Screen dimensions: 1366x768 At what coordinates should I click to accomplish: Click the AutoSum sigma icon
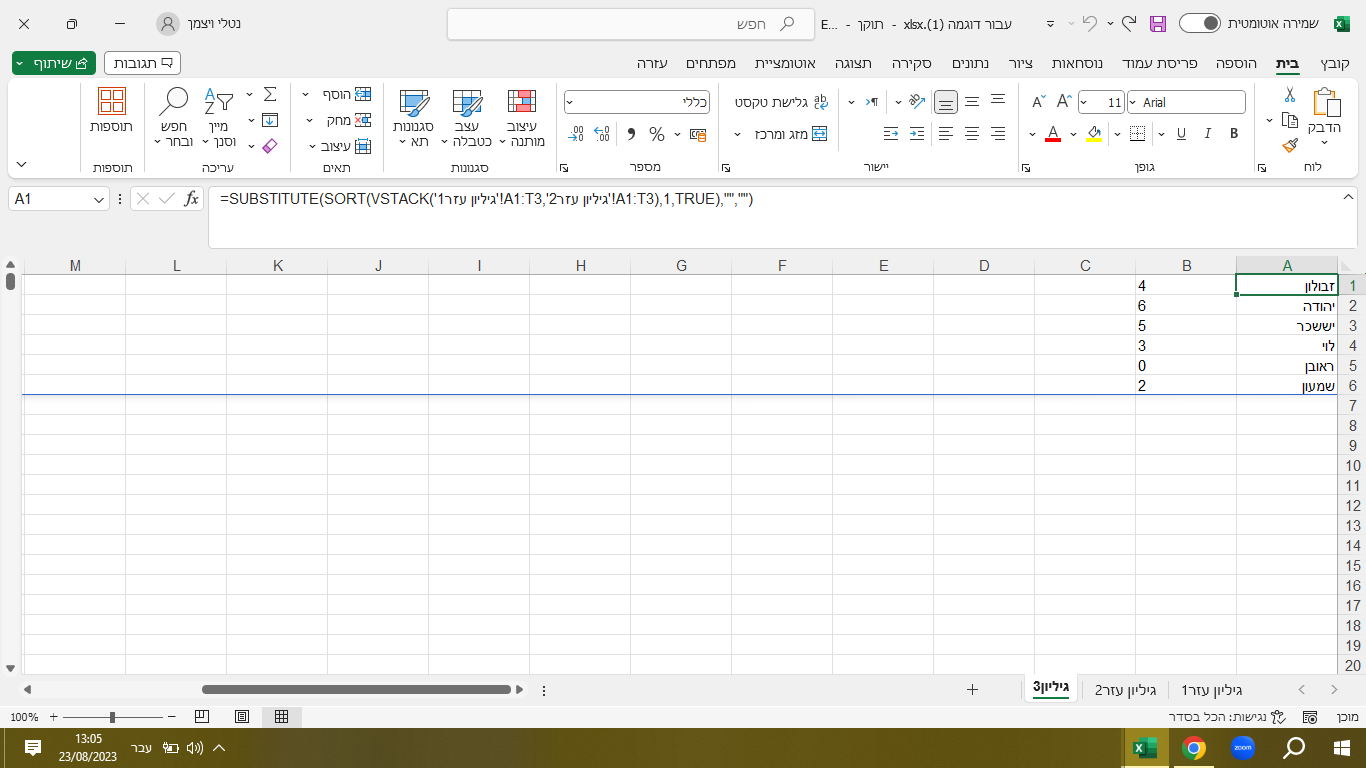click(x=269, y=95)
